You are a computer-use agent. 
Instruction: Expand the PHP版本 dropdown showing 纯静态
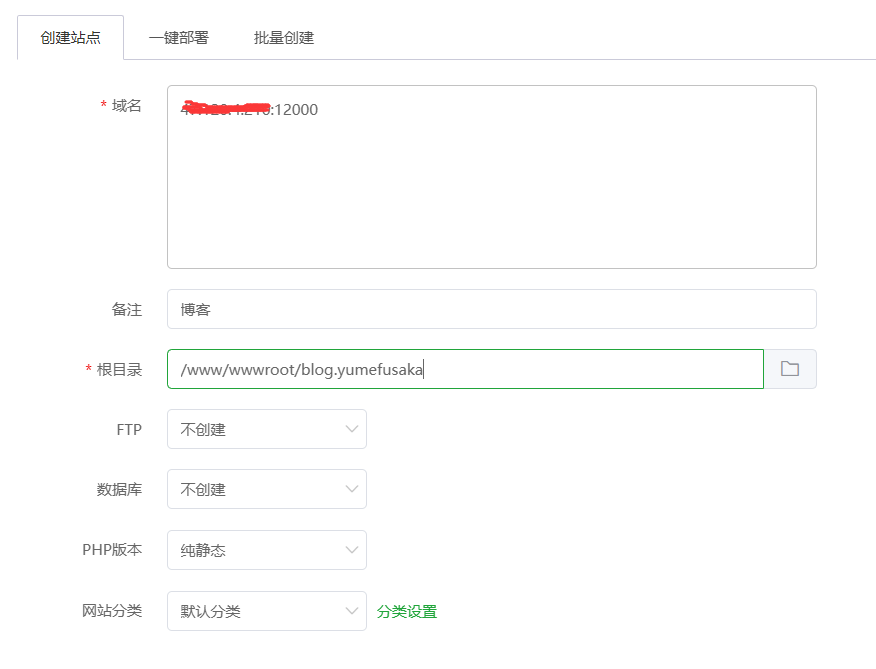265,550
